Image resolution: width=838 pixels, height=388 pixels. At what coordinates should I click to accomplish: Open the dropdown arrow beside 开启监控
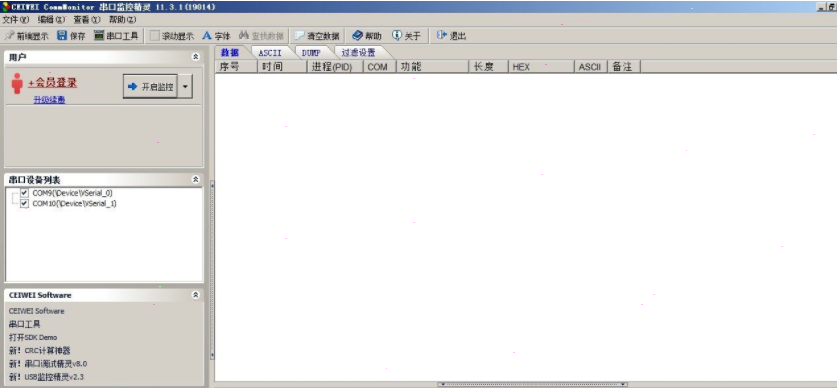point(185,87)
